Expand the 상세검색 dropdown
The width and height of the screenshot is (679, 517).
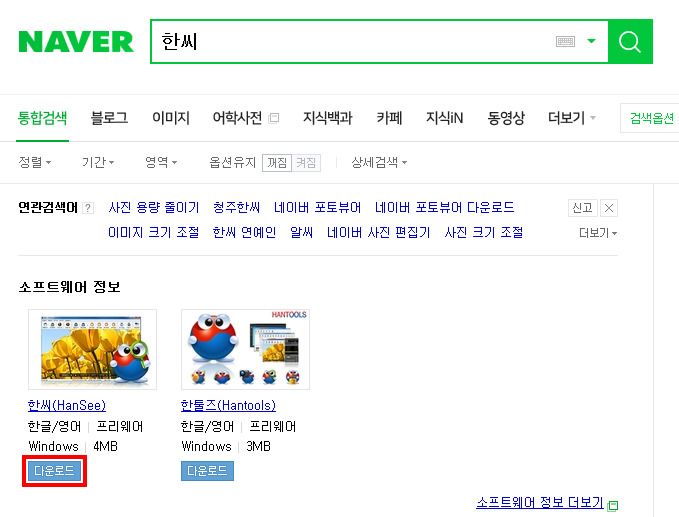coord(379,162)
